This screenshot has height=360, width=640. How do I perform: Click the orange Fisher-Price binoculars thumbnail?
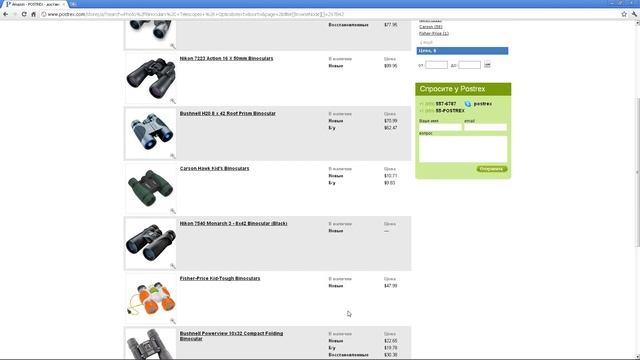pos(151,298)
